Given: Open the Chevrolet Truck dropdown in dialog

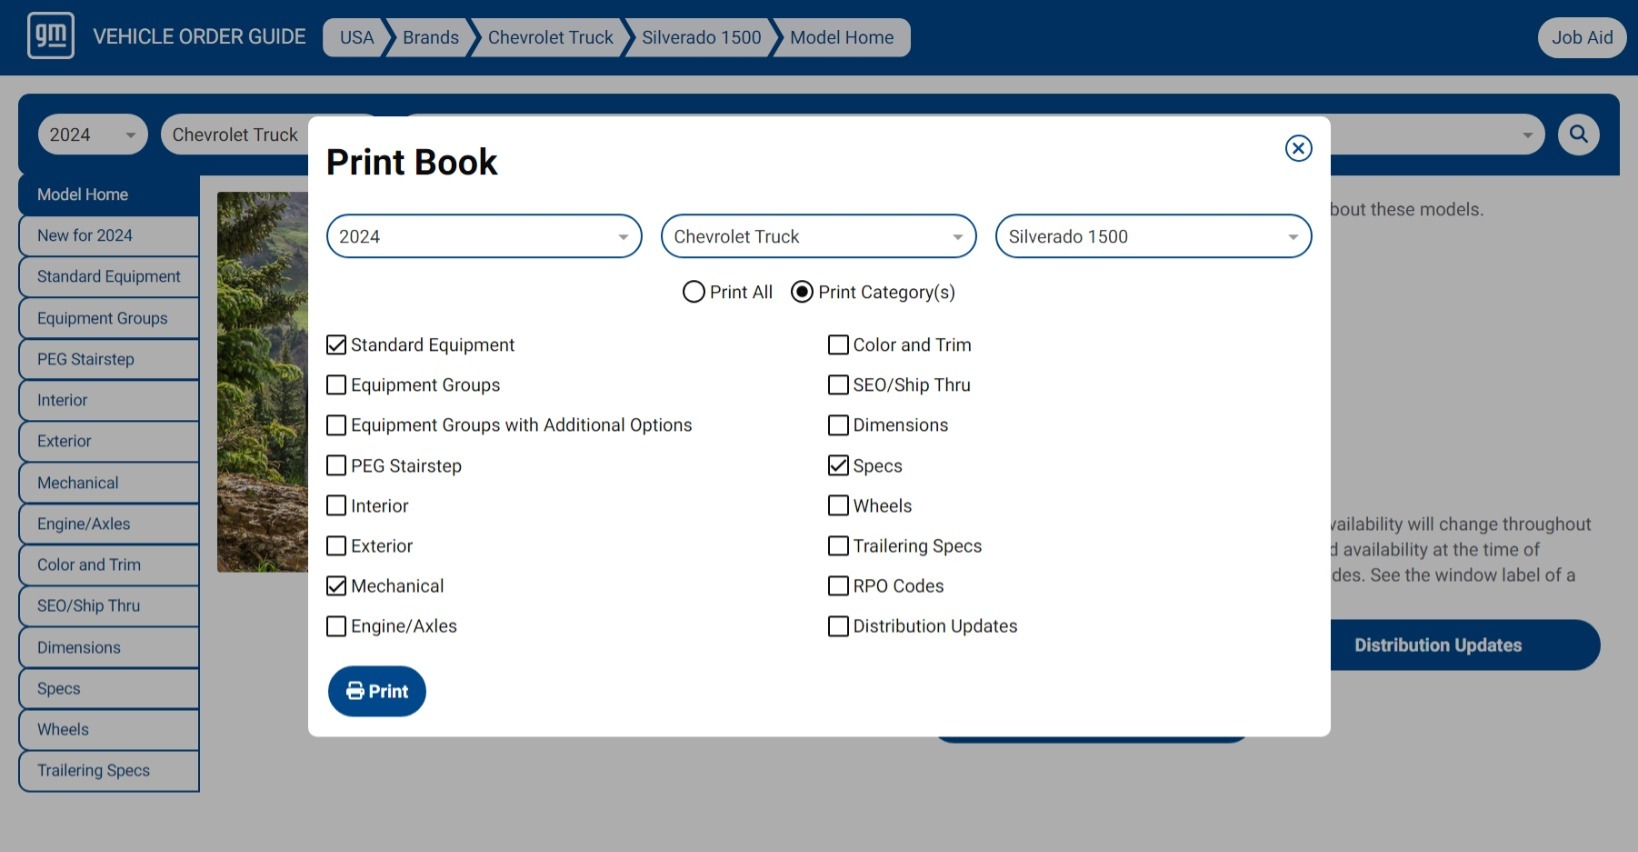Looking at the screenshot, I should pos(819,236).
